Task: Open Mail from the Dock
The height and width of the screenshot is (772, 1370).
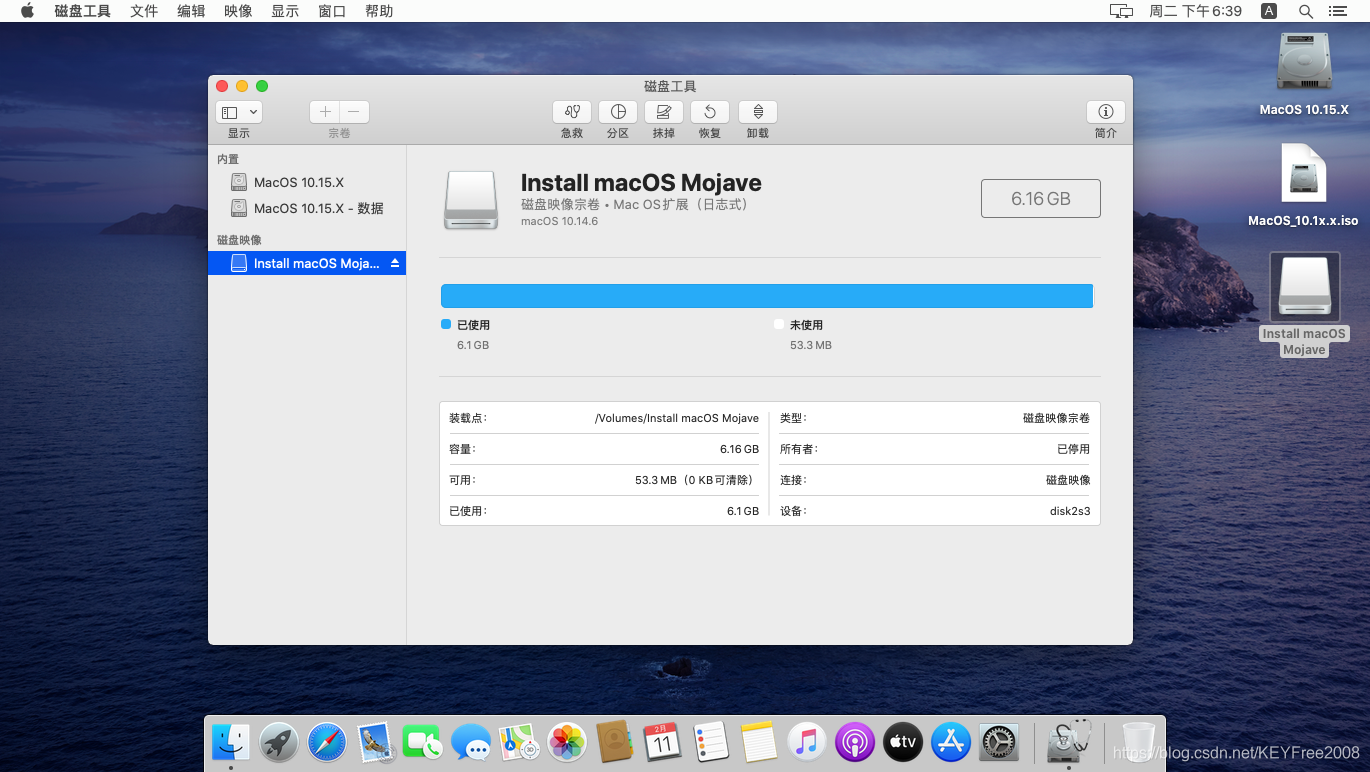Action: click(x=375, y=742)
